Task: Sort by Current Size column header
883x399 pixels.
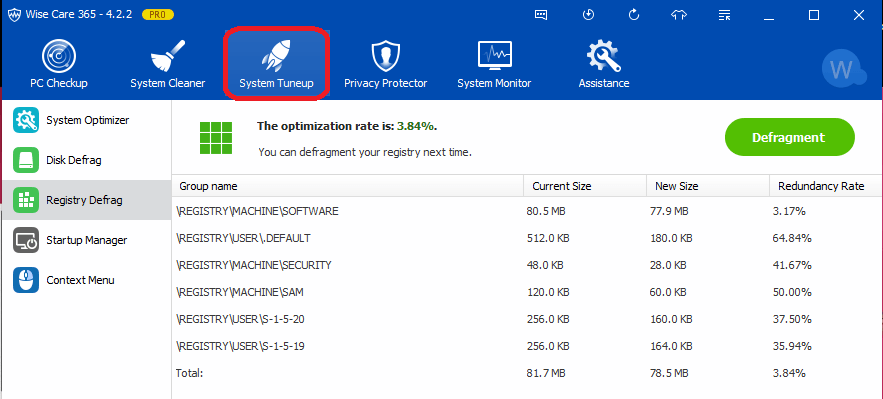Action: tap(585, 186)
